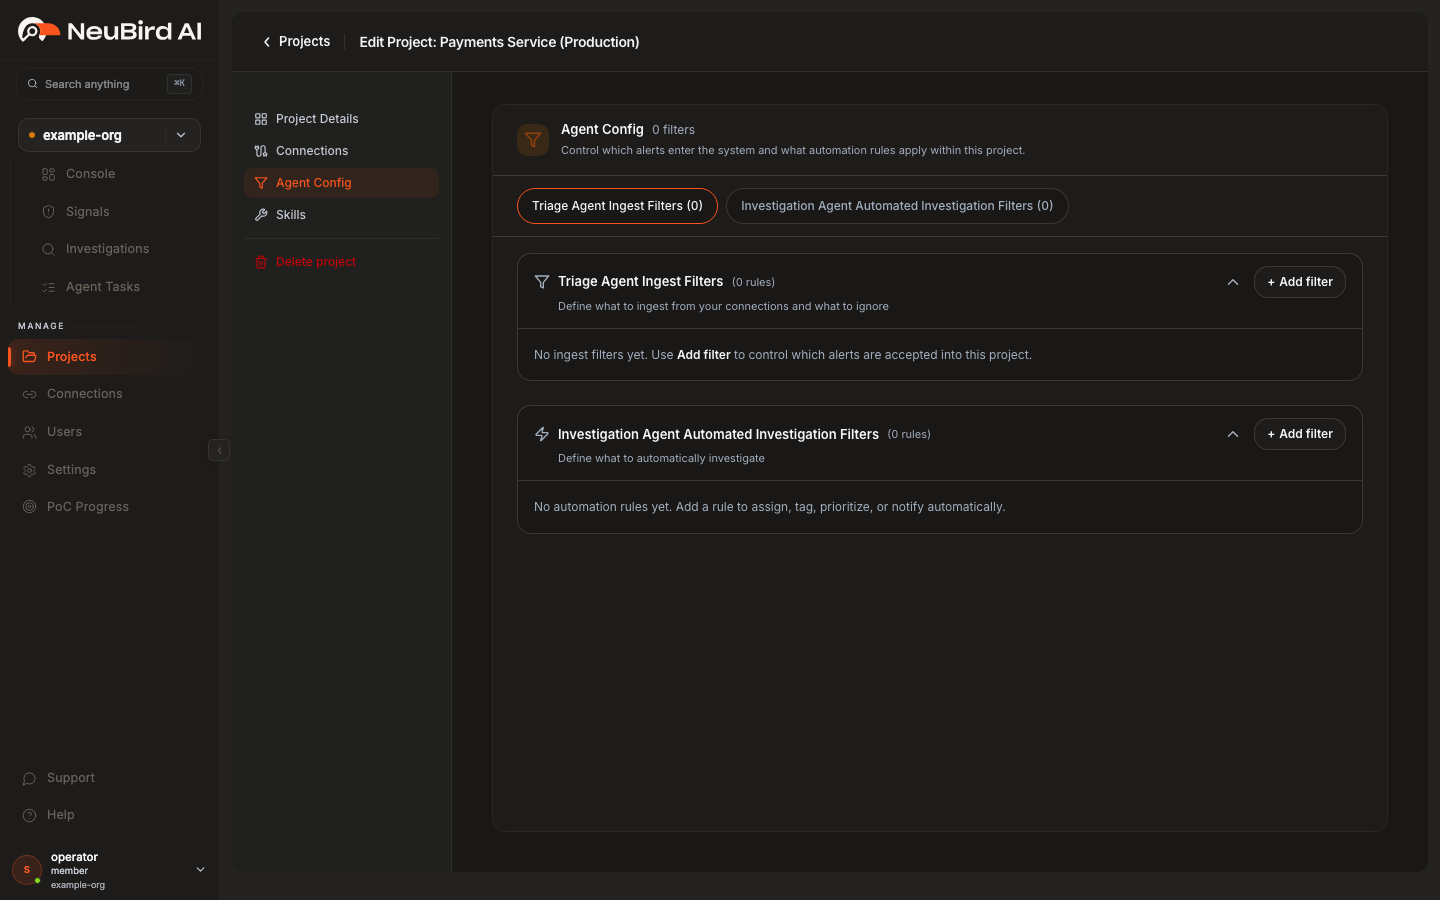The width and height of the screenshot is (1440, 900).
Task: Go back to Projects breadcrumb
Action: (x=304, y=42)
